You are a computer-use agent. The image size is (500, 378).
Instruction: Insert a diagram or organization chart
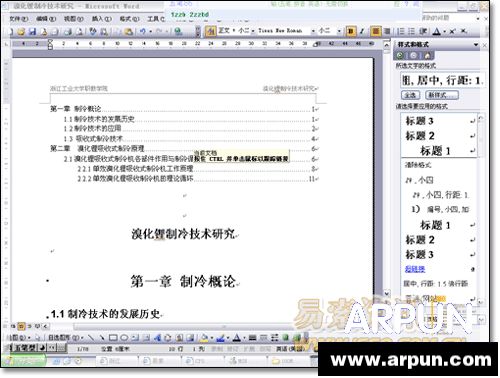tap(168, 337)
